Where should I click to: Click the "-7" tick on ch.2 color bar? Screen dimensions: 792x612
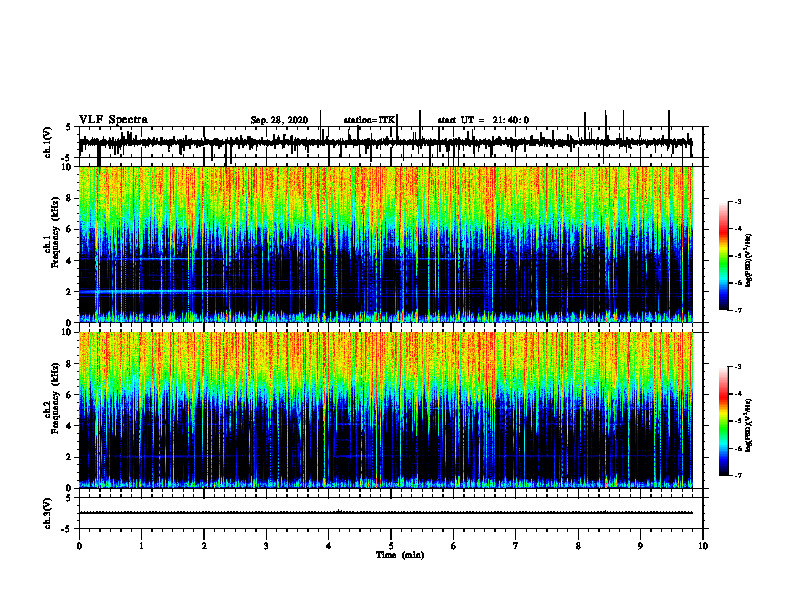738,475
